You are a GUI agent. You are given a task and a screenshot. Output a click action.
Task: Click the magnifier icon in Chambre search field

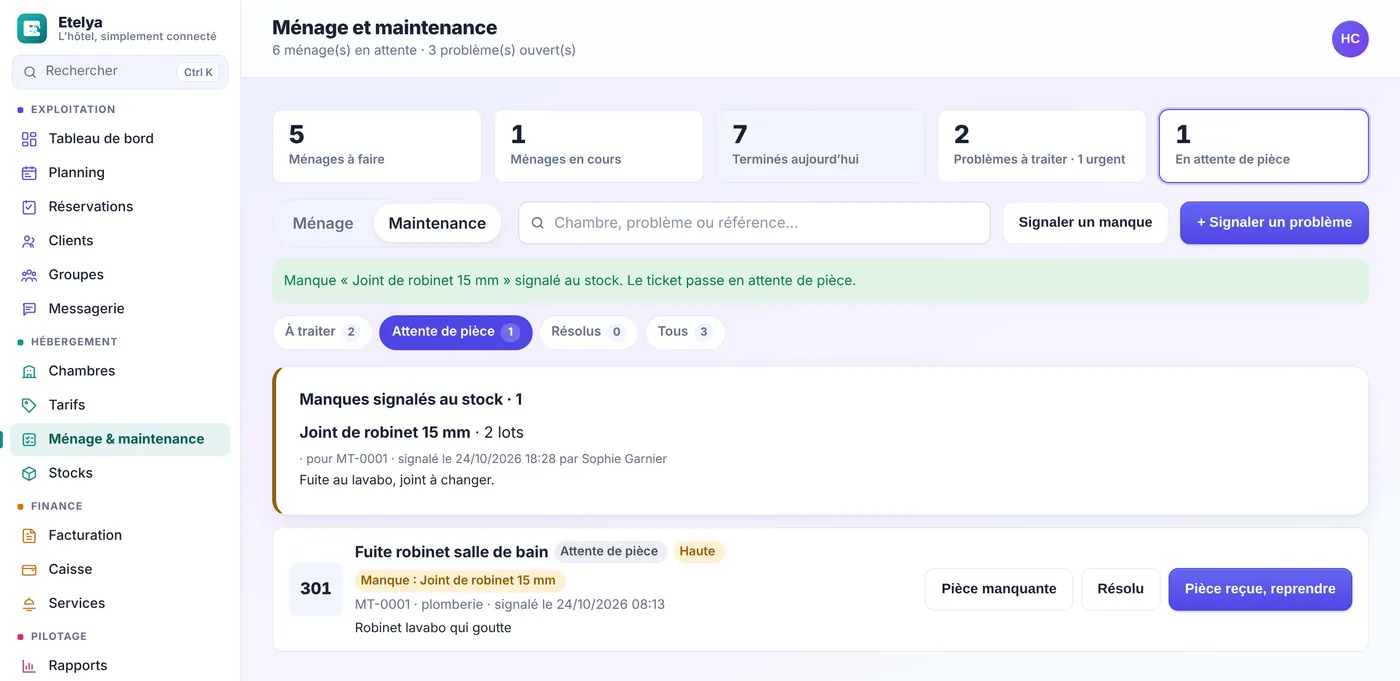pos(538,223)
